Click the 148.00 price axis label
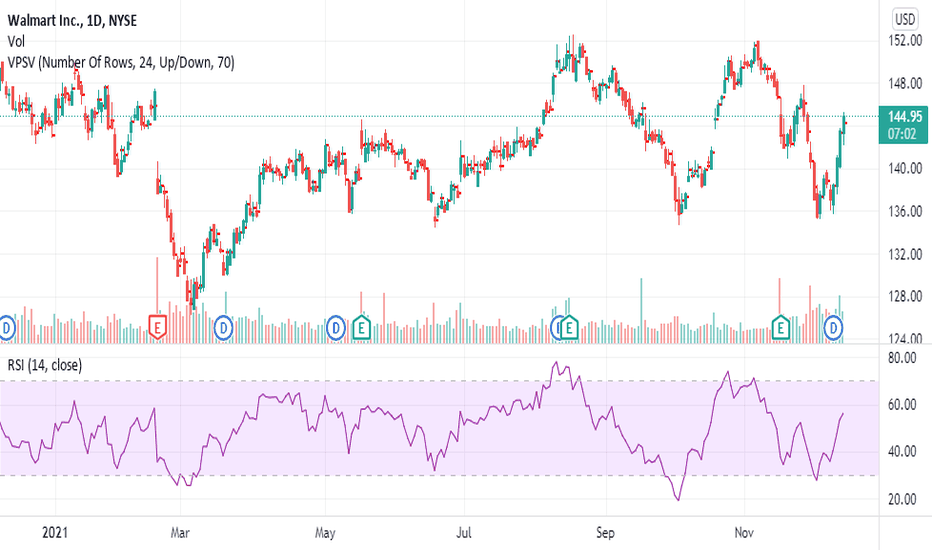The width and height of the screenshot is (932, 550). [x=905, y=84]
